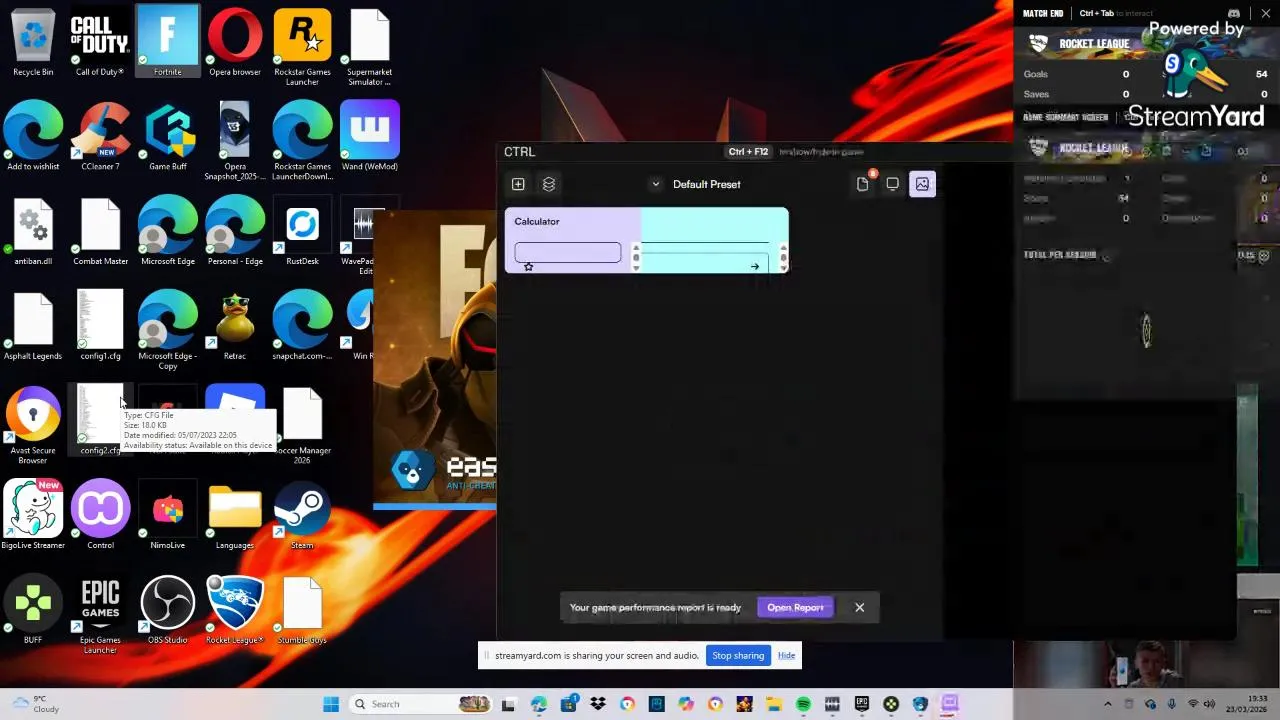Image resolution: width=1280 pixels, height=720 pixels.
Task: Click the Calculator input field
Action: click(x=568, y=252)
